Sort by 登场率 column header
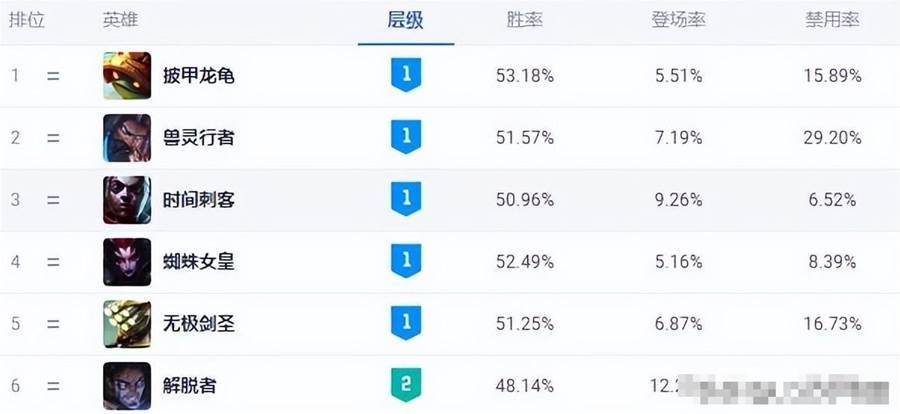Screen dimensions: 900x414 (678, 21)
